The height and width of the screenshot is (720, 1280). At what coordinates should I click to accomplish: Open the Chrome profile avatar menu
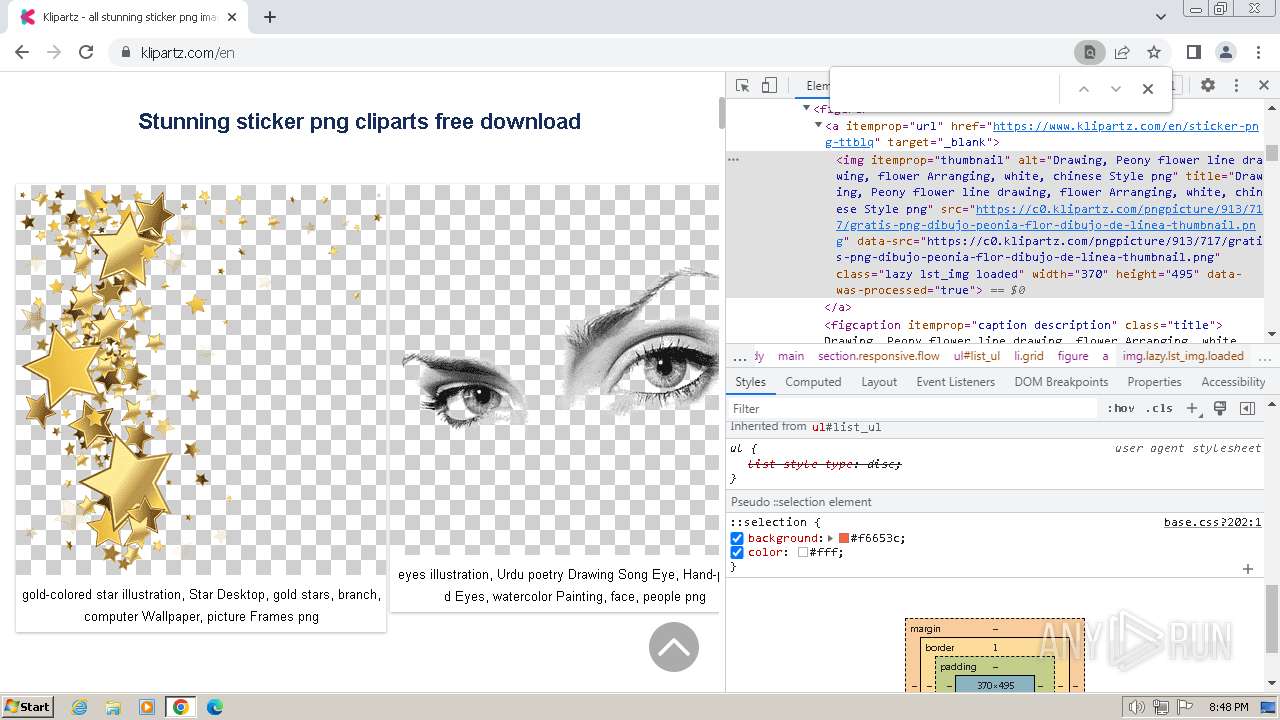(x=1226, y=52)
